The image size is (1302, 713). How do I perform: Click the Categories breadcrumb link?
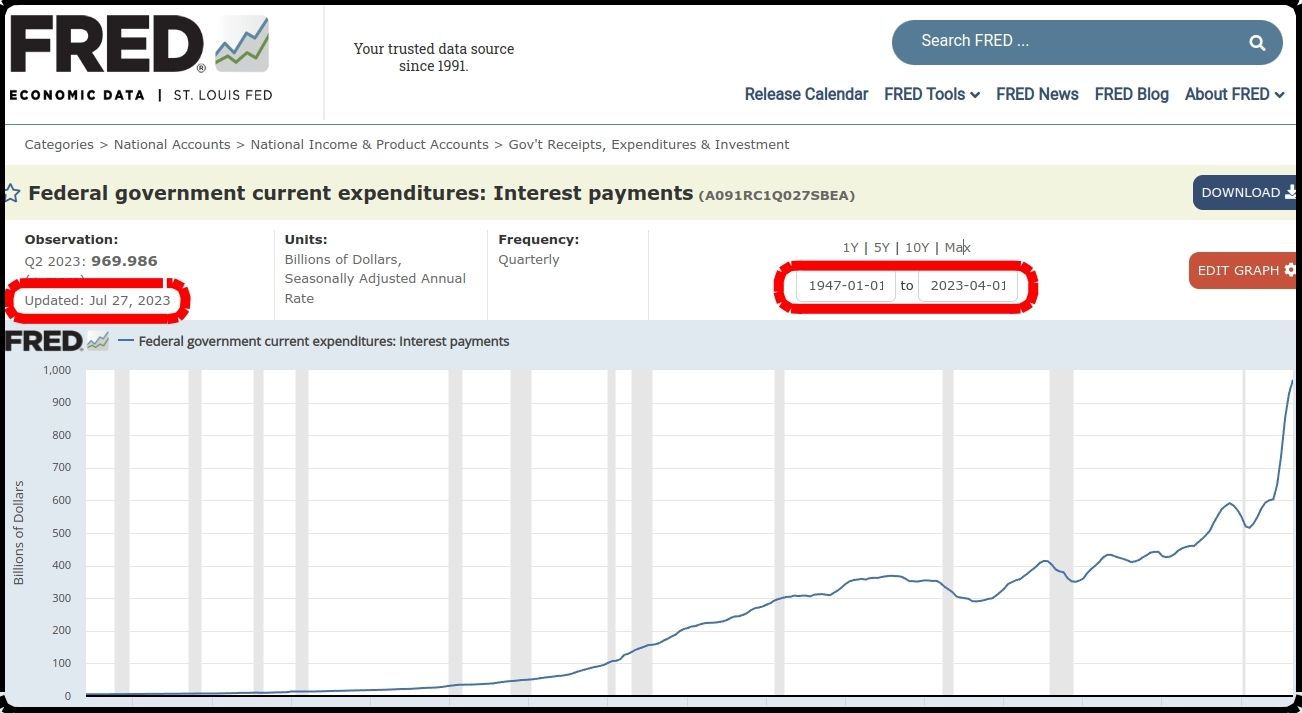tap(59, 145)
